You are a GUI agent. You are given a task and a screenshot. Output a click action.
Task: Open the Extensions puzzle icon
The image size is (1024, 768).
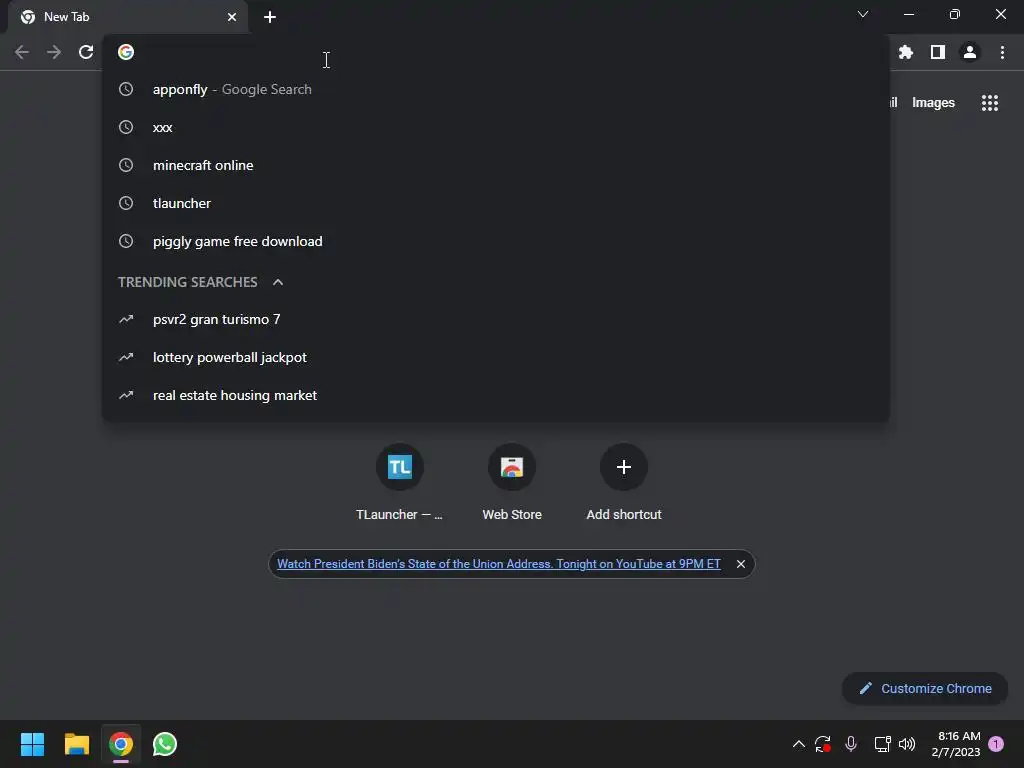point(905,52)
